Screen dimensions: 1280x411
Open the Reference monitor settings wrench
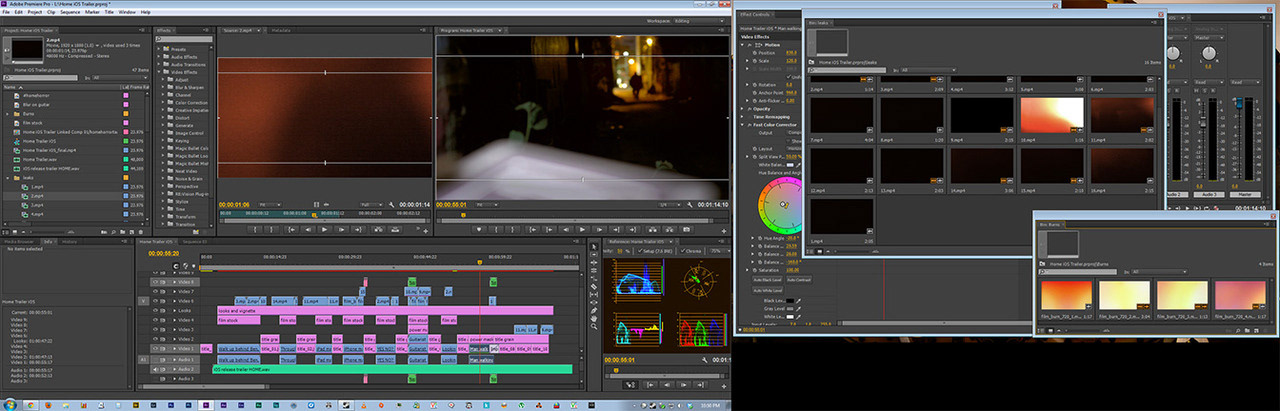point(704,359)
